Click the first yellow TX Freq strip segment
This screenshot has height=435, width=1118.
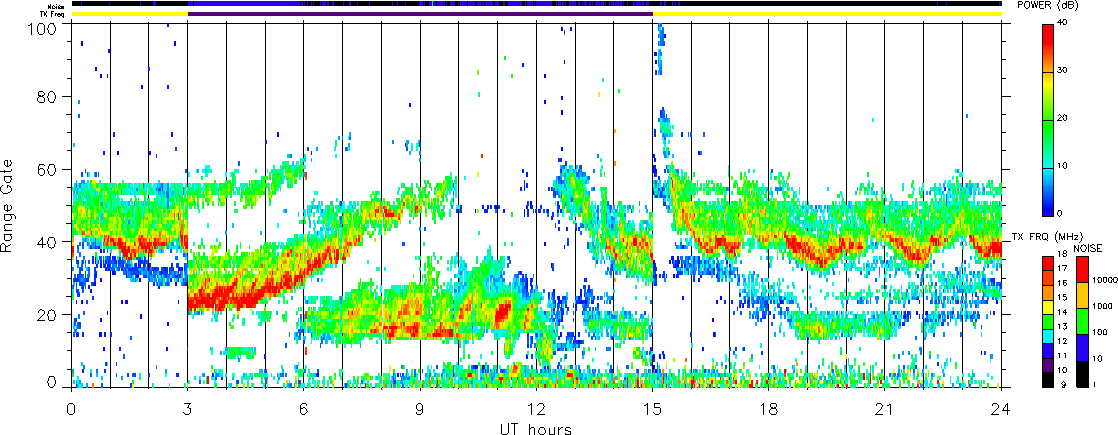click(129, 14)
